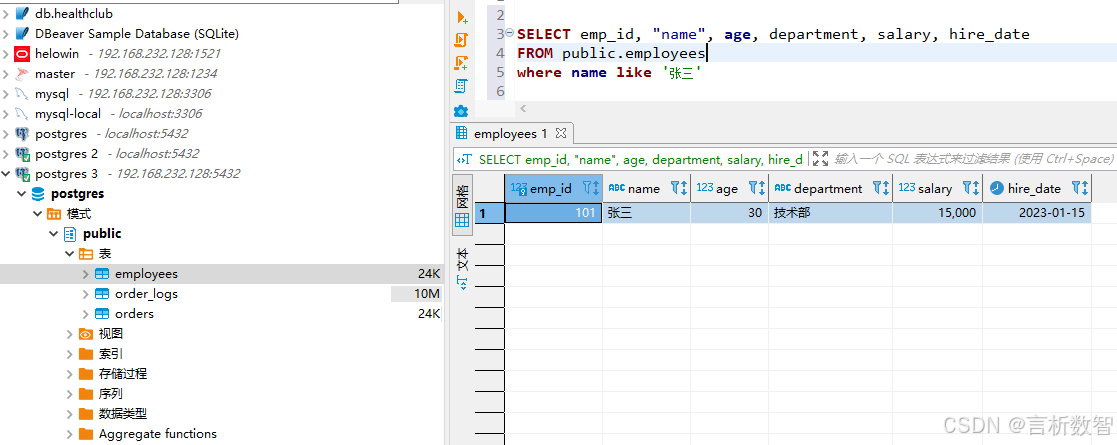The width and height of the screenshot is (1117, 445).
Task: Click the execute script icon
Action: (x=461, y=39)
